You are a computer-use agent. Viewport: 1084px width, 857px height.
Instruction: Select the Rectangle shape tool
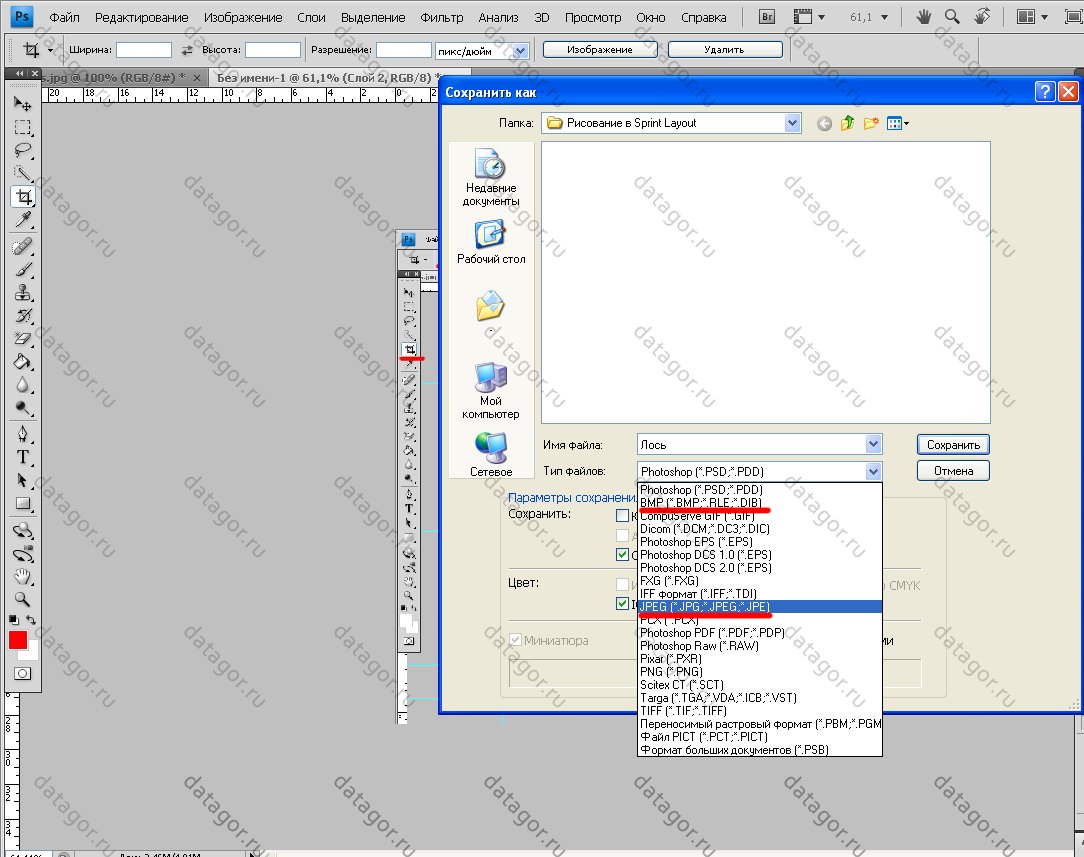(x=23, y=504)
